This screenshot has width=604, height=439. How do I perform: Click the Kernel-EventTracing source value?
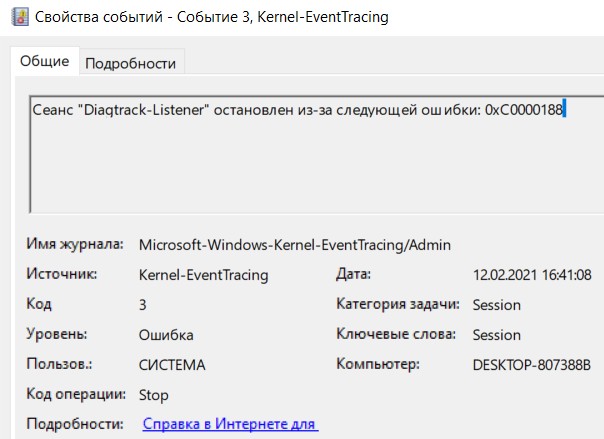204,274
